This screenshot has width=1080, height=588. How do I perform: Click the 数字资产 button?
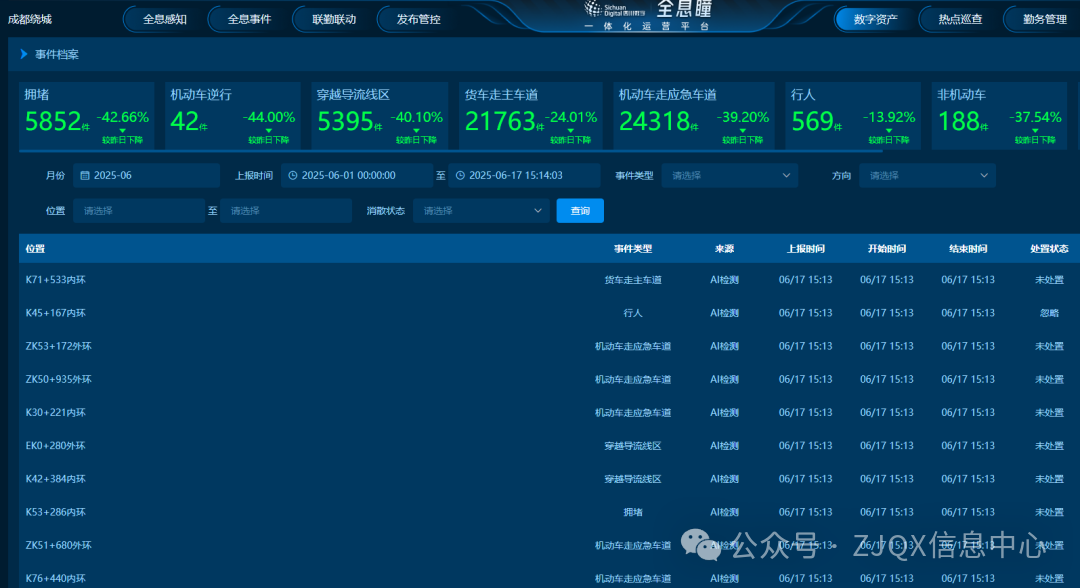click(x=875, y=19)
